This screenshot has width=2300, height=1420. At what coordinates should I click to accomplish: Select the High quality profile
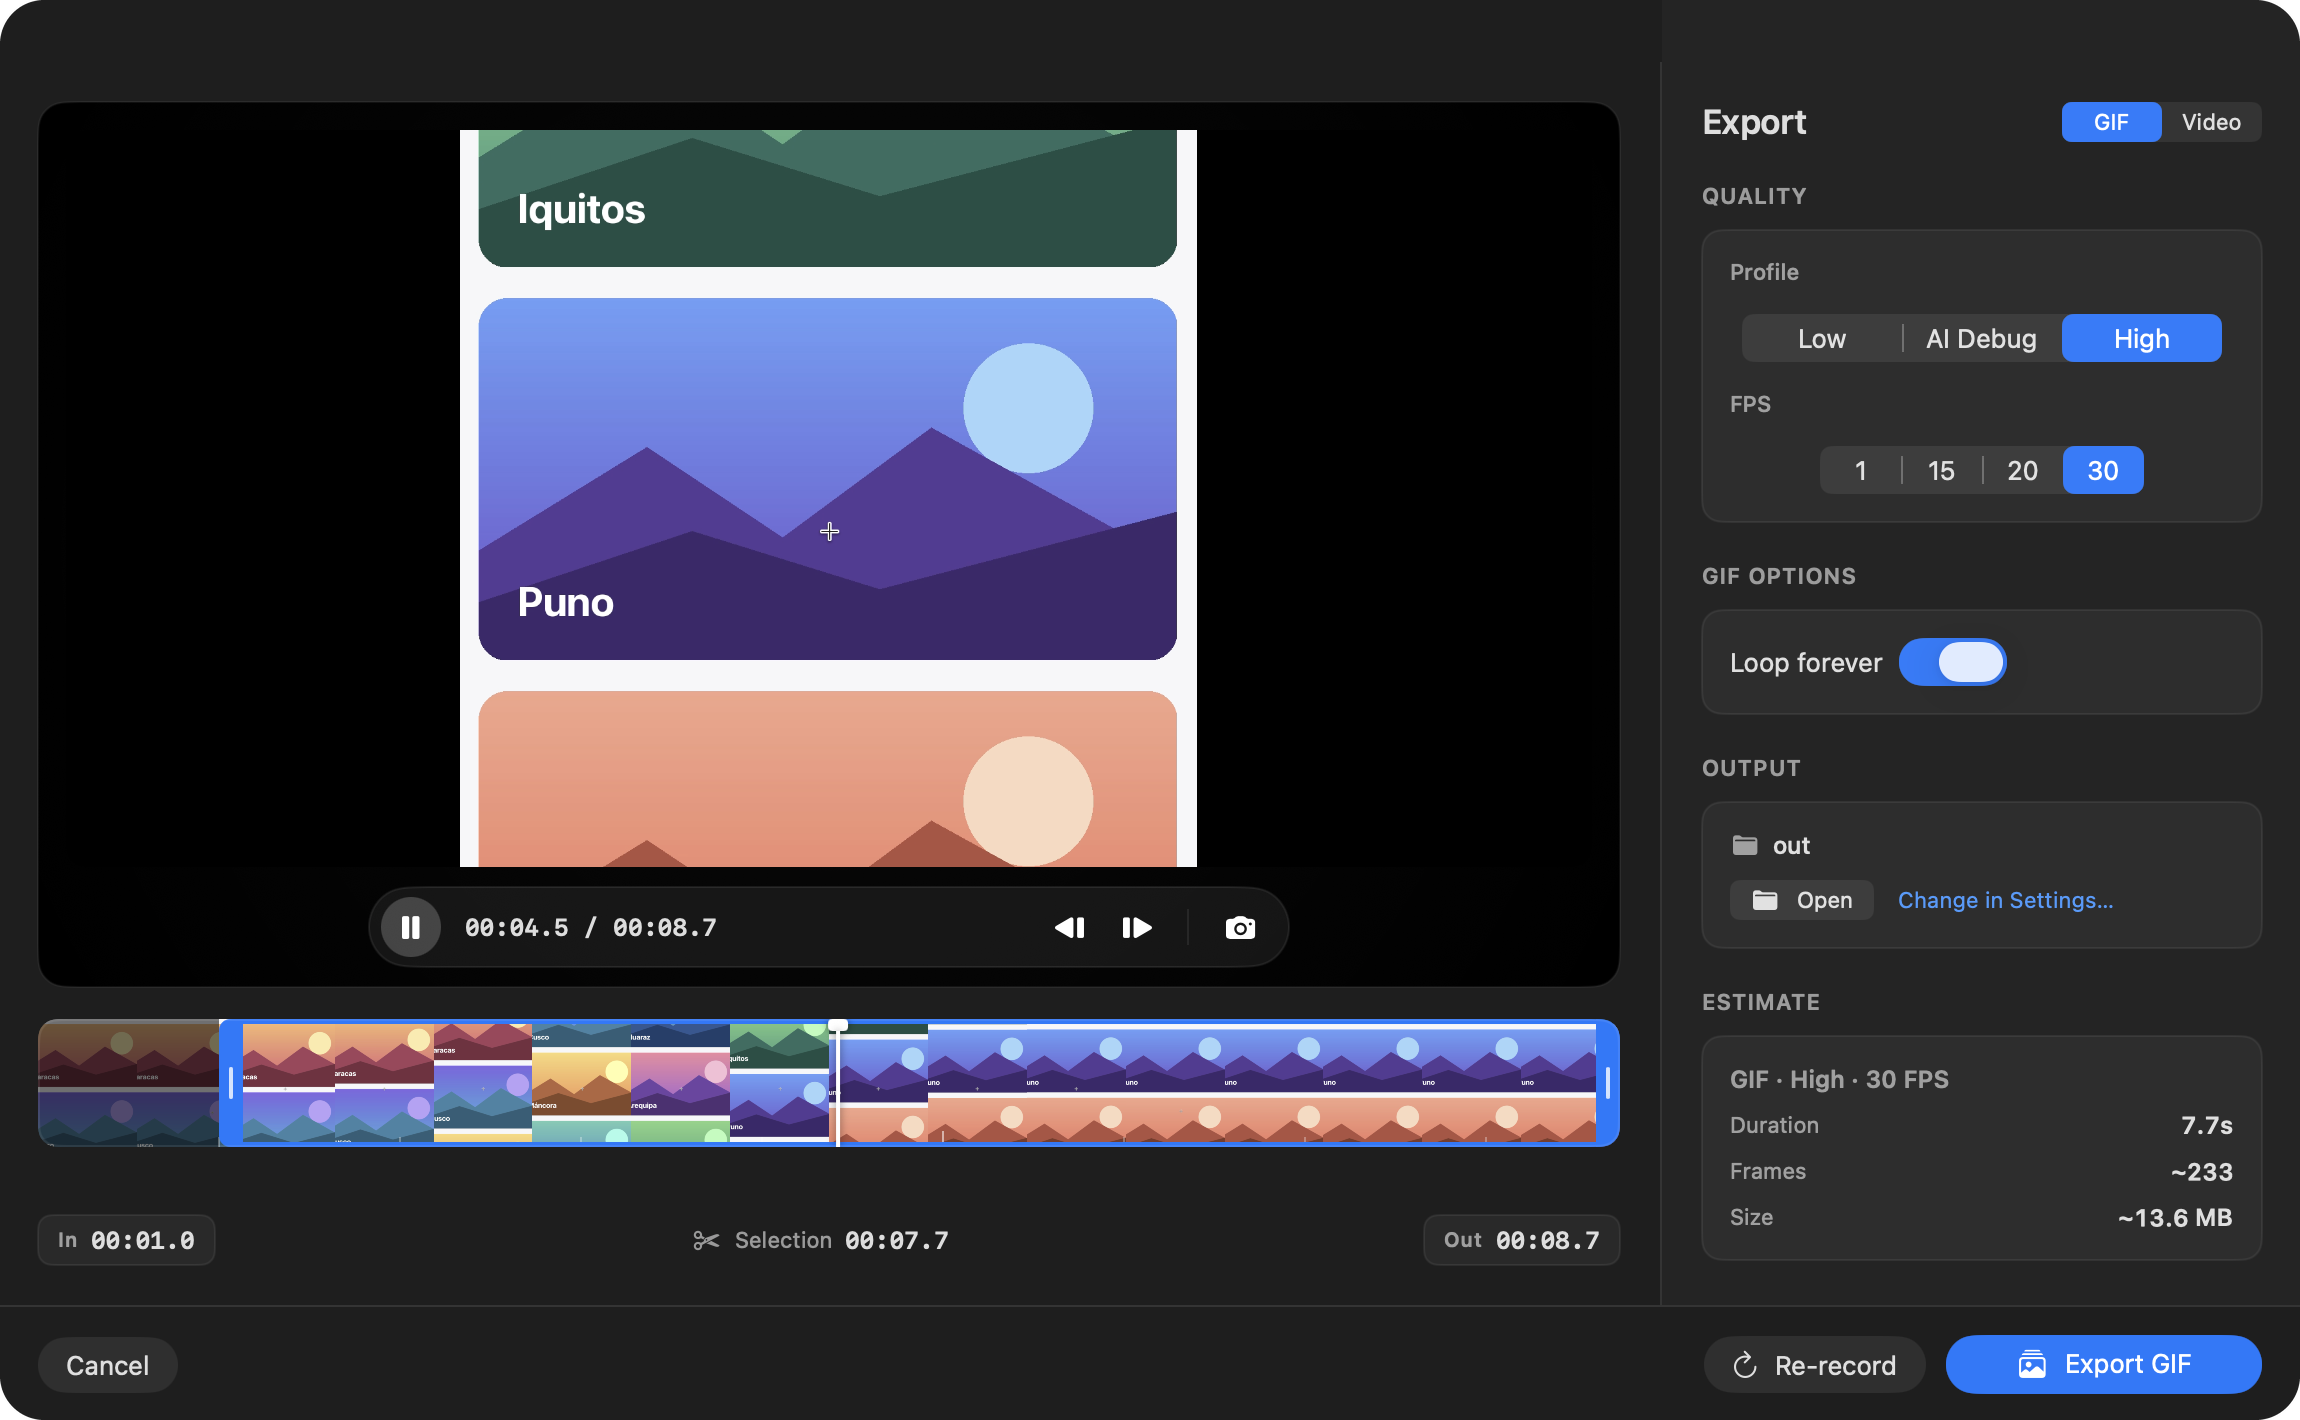[x=2141, y=339]
